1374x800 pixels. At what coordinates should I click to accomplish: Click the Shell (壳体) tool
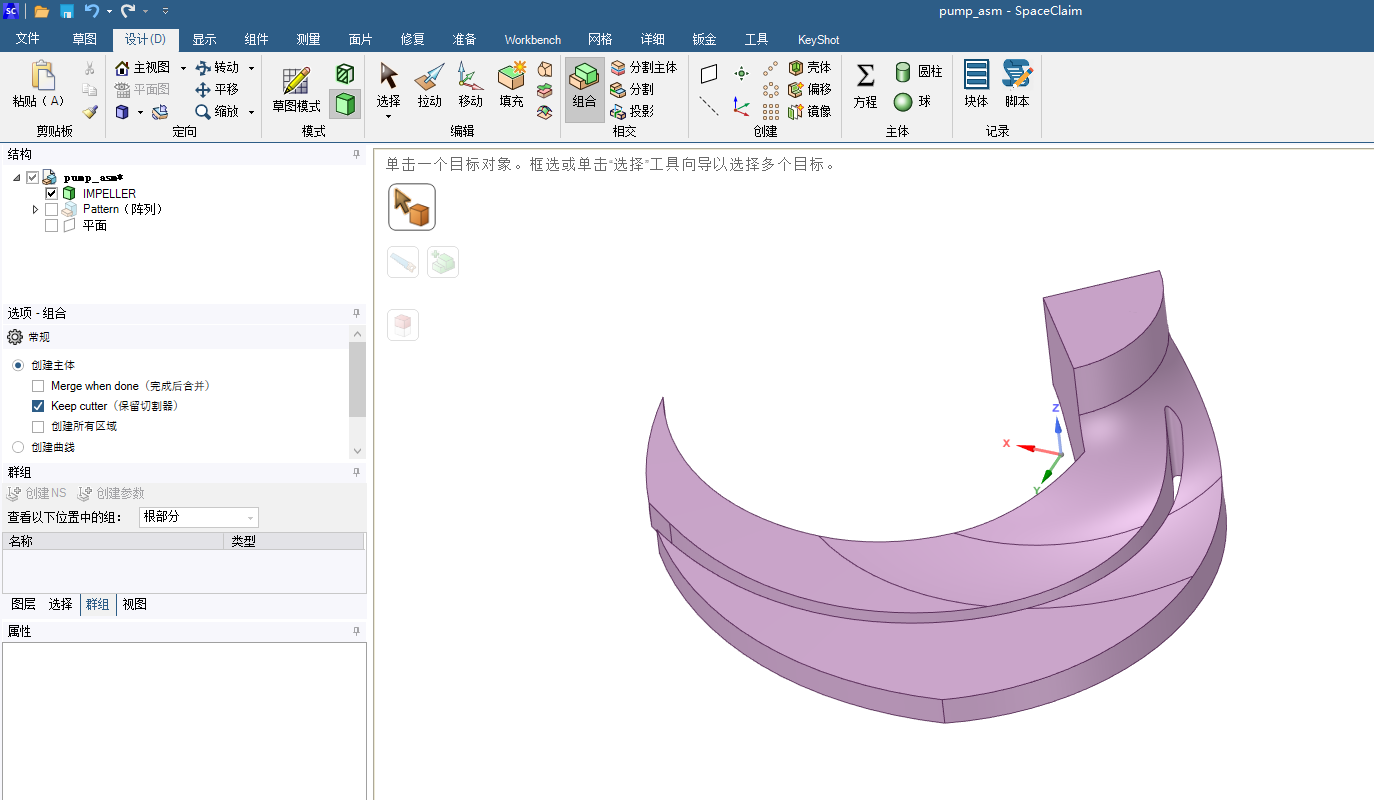pyautogui.click(x=809, y=67)
